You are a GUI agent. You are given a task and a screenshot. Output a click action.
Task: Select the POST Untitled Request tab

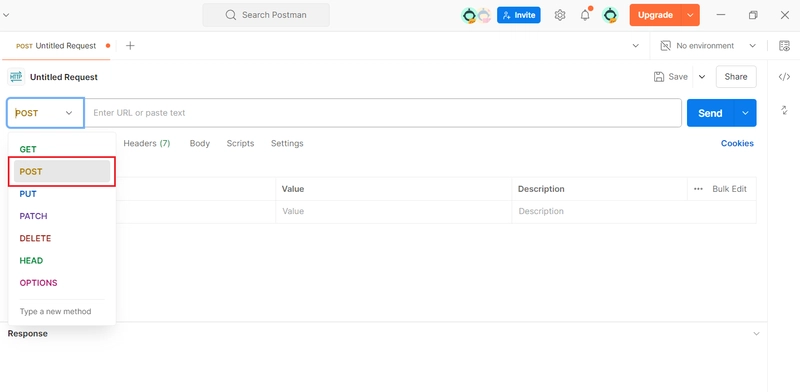(56, 46)
